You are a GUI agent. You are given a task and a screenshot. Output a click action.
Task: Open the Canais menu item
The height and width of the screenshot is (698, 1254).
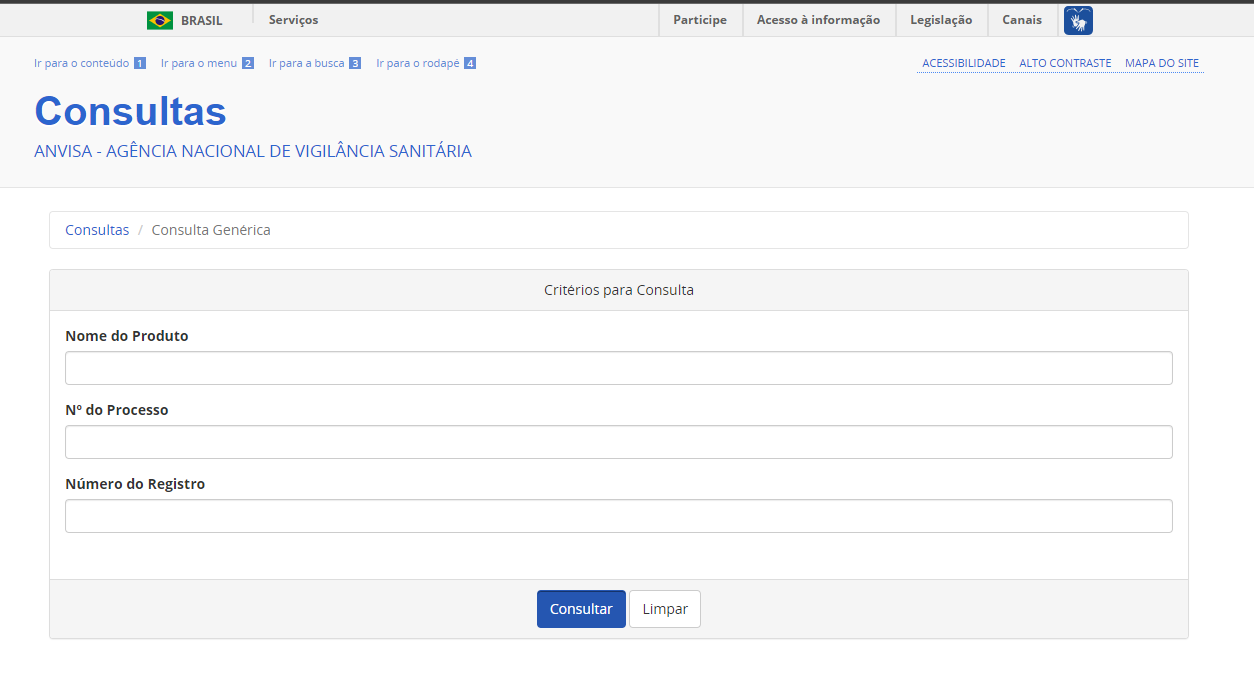1022,20
